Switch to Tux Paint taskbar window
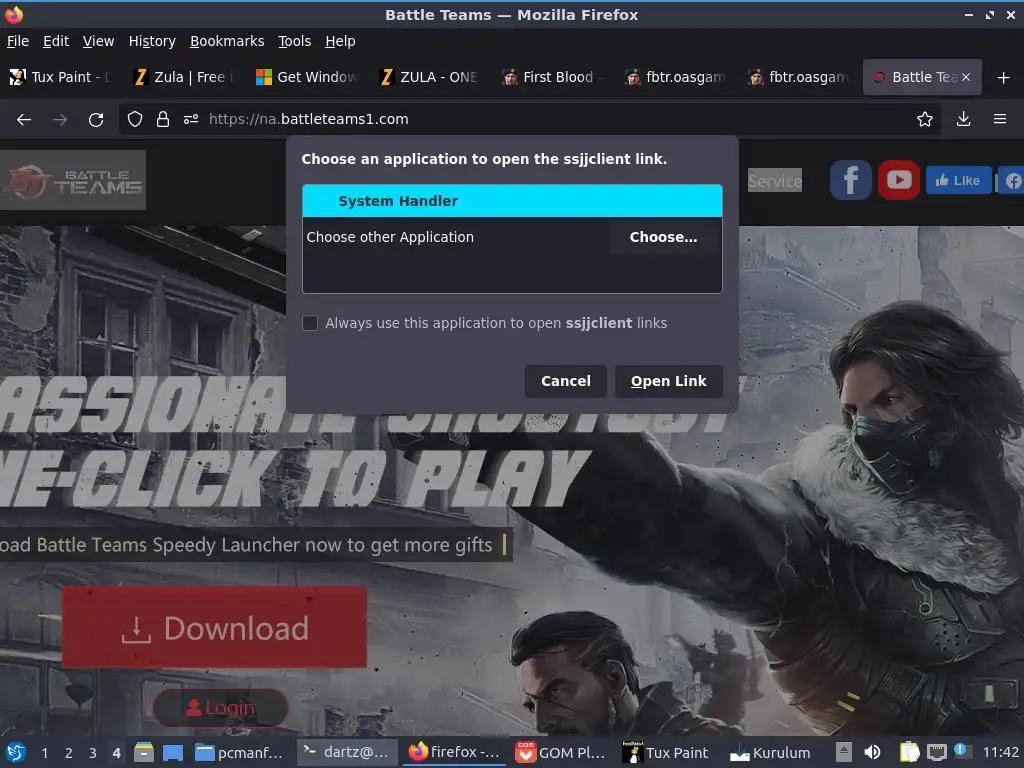Image resolution: width=1024 pixels, height=768 pixels. [x=666, y=753]
